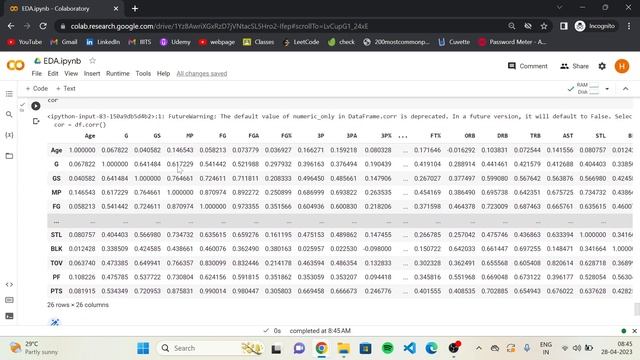
Task: Show hidden system tray icons
Action: point(479,348)
